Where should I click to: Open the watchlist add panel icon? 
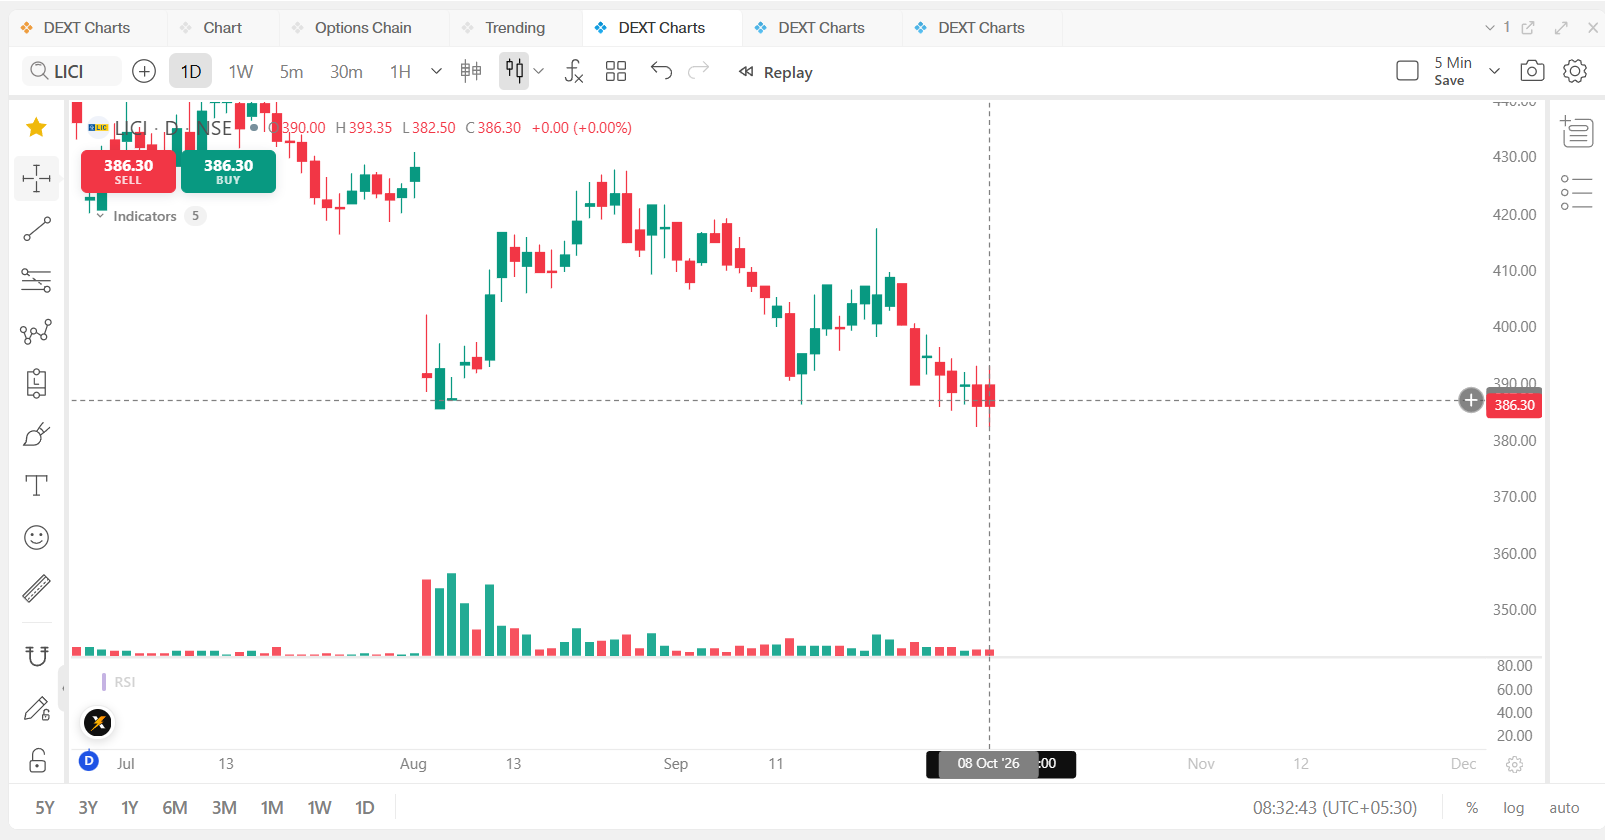[x=1577, y=131]
